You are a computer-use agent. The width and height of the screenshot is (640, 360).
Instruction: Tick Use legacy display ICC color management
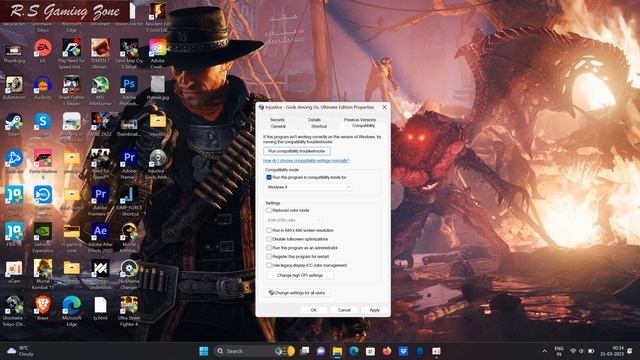(269, 265)
